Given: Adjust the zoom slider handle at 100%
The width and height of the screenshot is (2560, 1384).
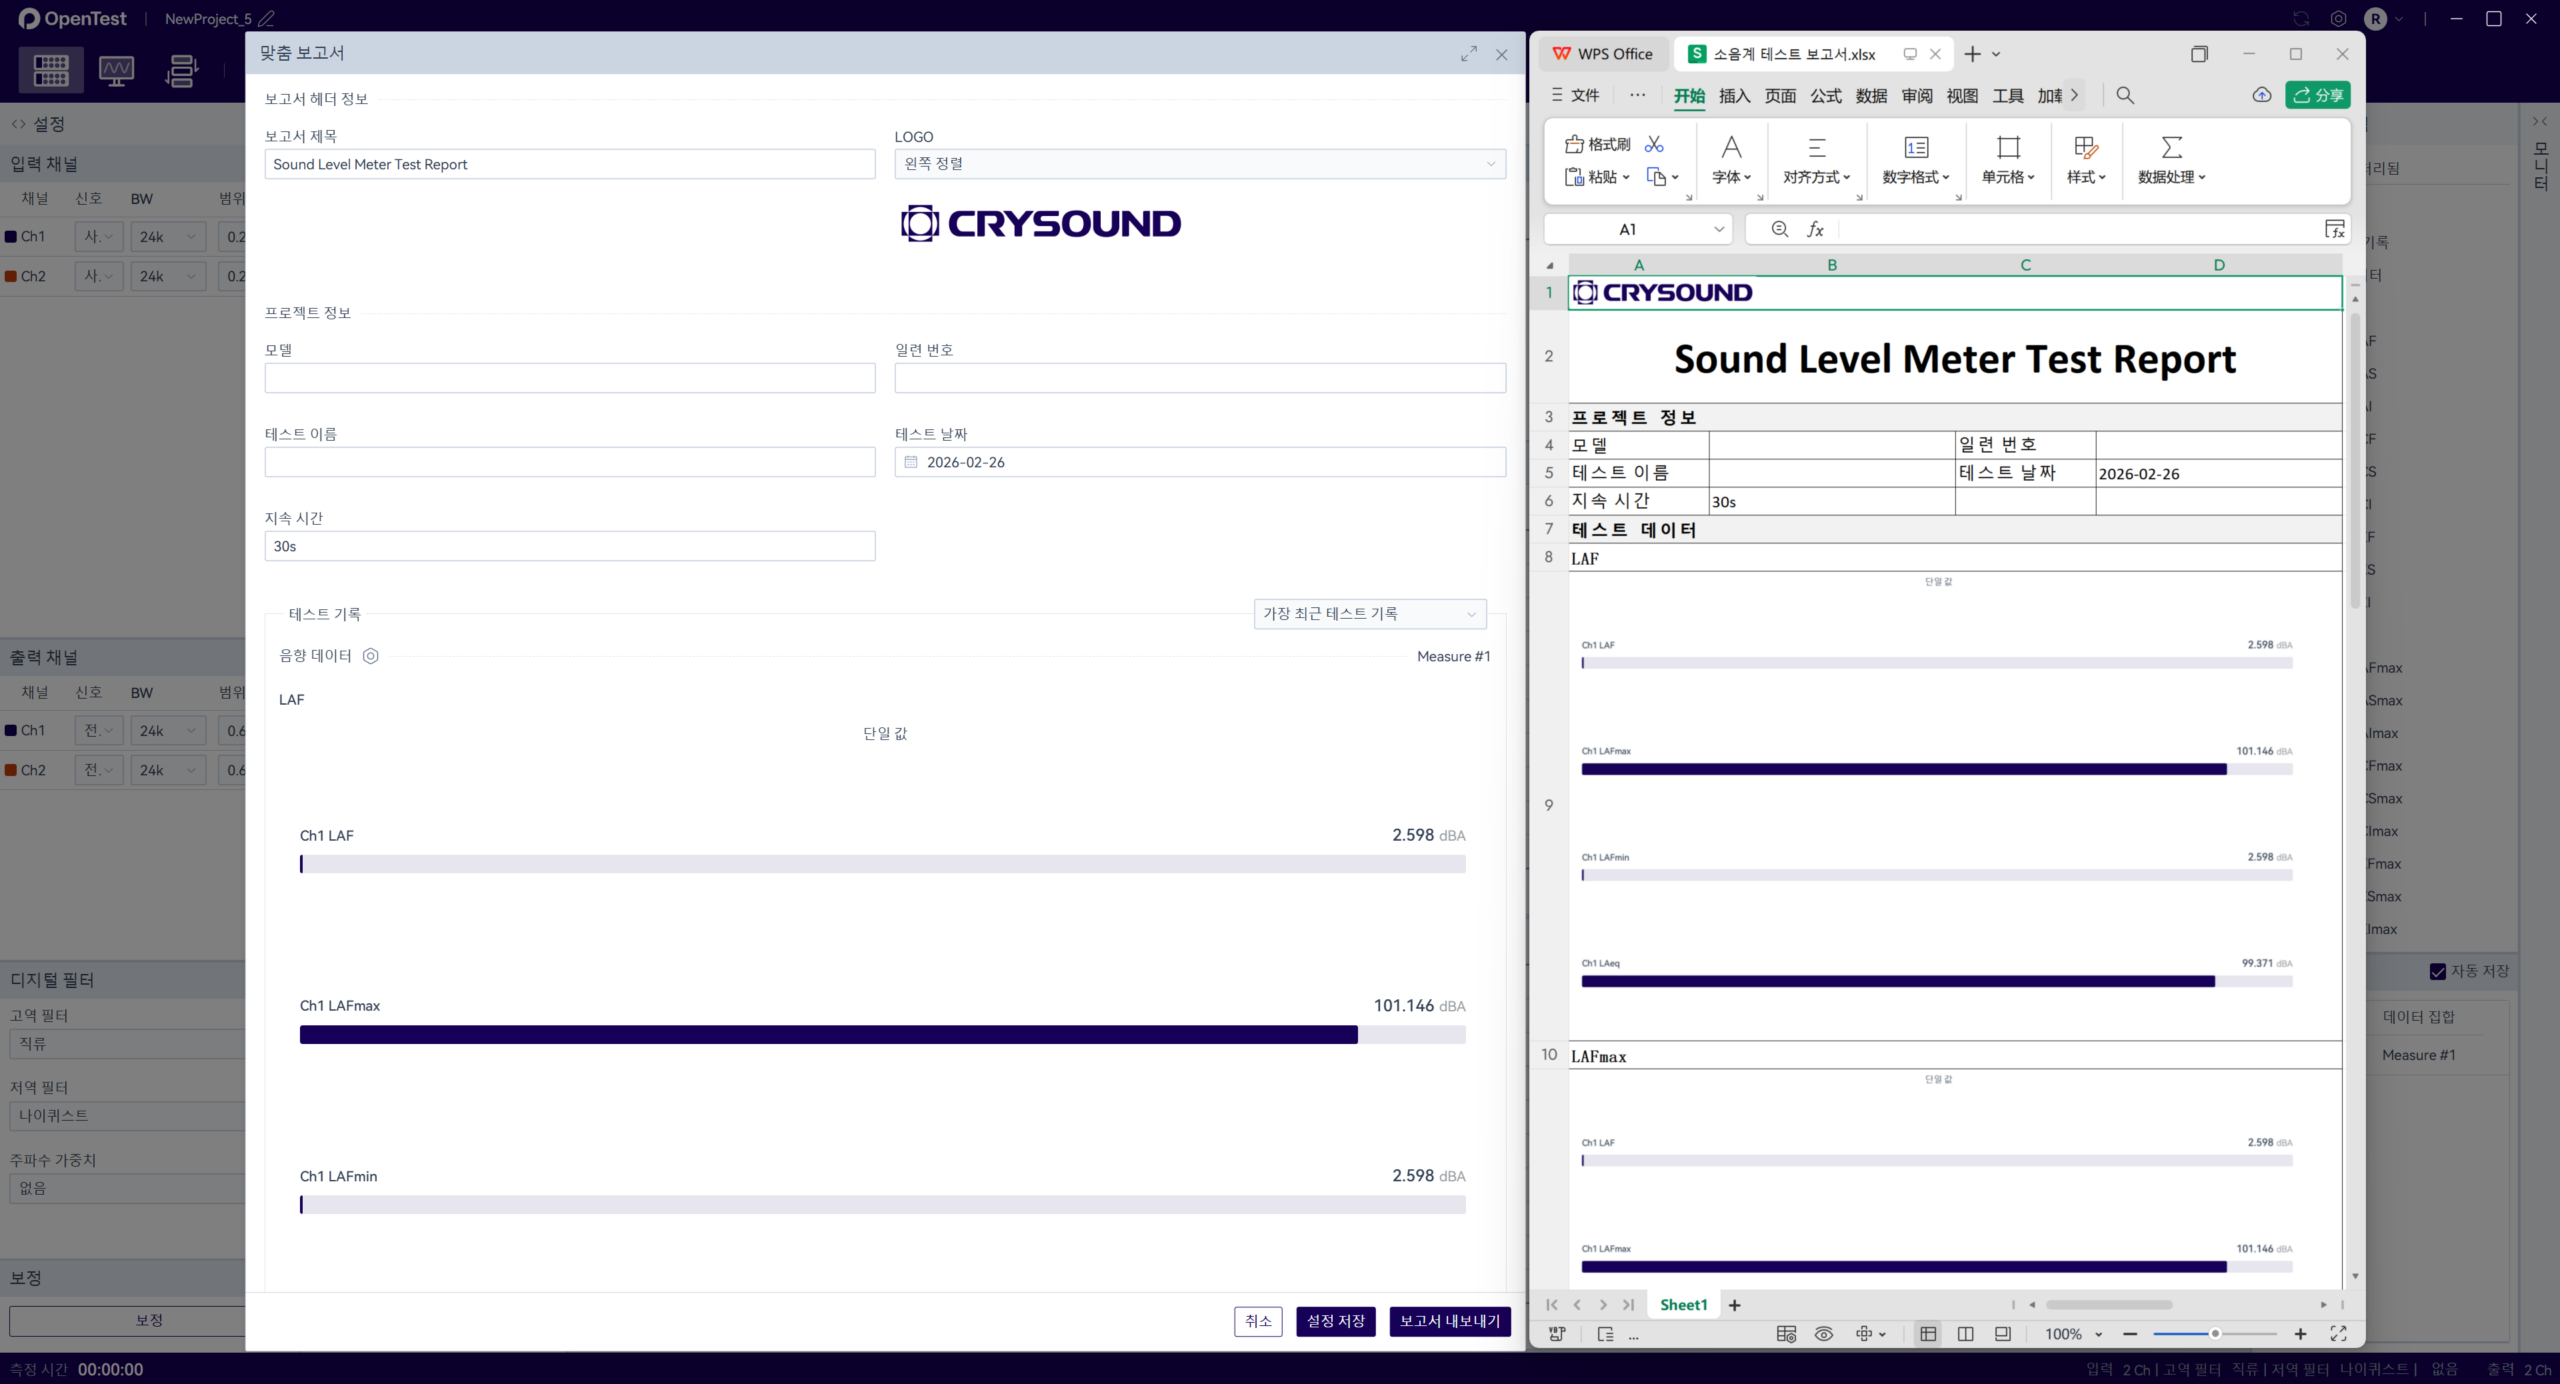Looking at the screenshot, I should [2215, 1334].
